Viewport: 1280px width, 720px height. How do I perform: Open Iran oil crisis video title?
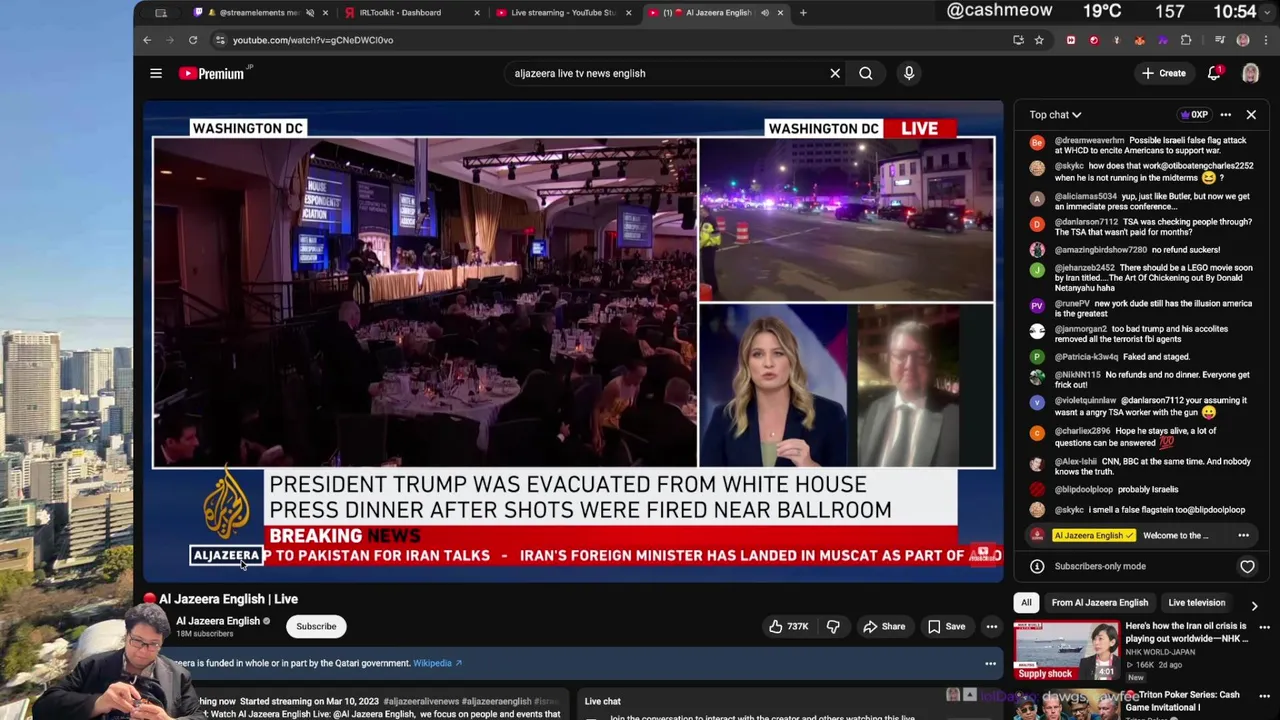click(x=1186, y=632)
